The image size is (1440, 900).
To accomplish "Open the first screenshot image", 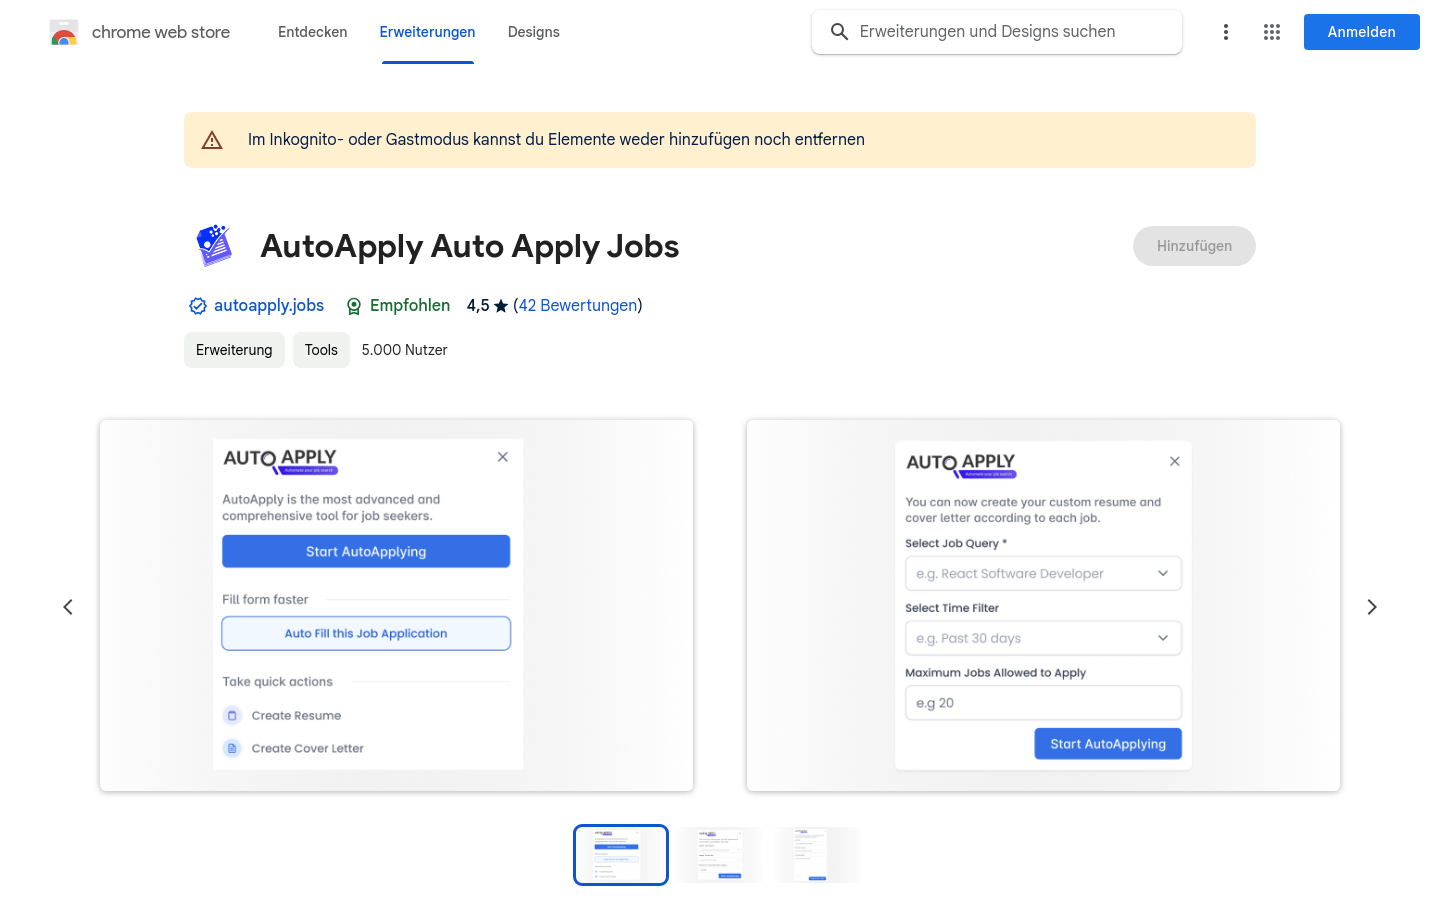I will coord(396,606).
